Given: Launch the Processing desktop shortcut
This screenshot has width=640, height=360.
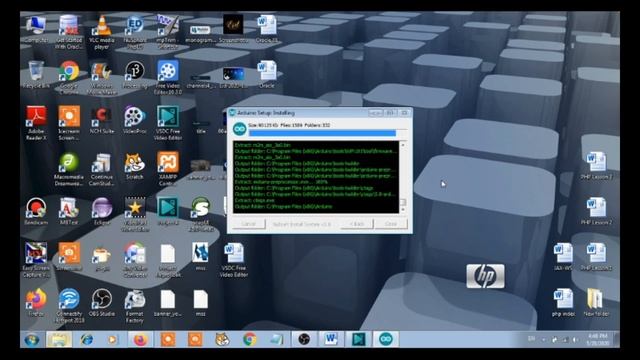Looking at the screenshot, I should (135, 75).
